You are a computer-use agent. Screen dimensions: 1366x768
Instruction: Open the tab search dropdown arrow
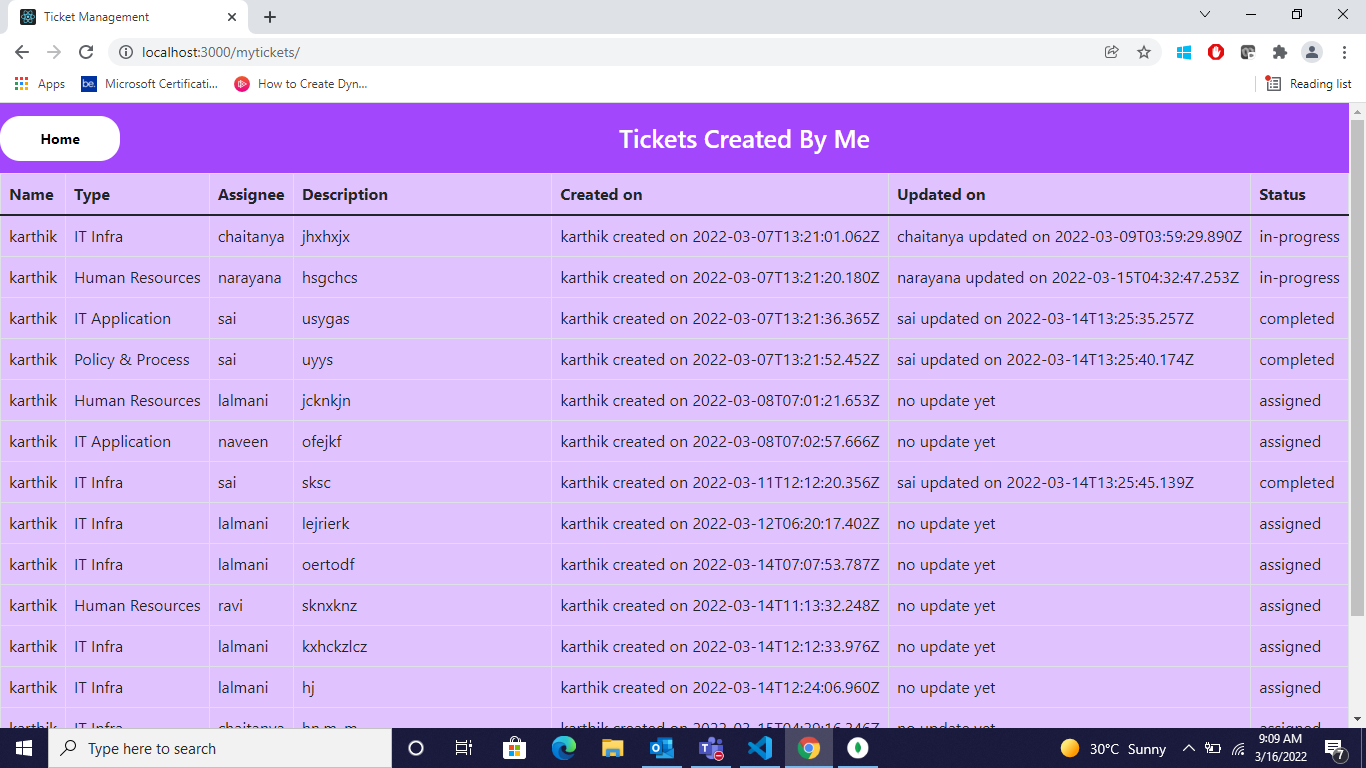pos(1205,15)
